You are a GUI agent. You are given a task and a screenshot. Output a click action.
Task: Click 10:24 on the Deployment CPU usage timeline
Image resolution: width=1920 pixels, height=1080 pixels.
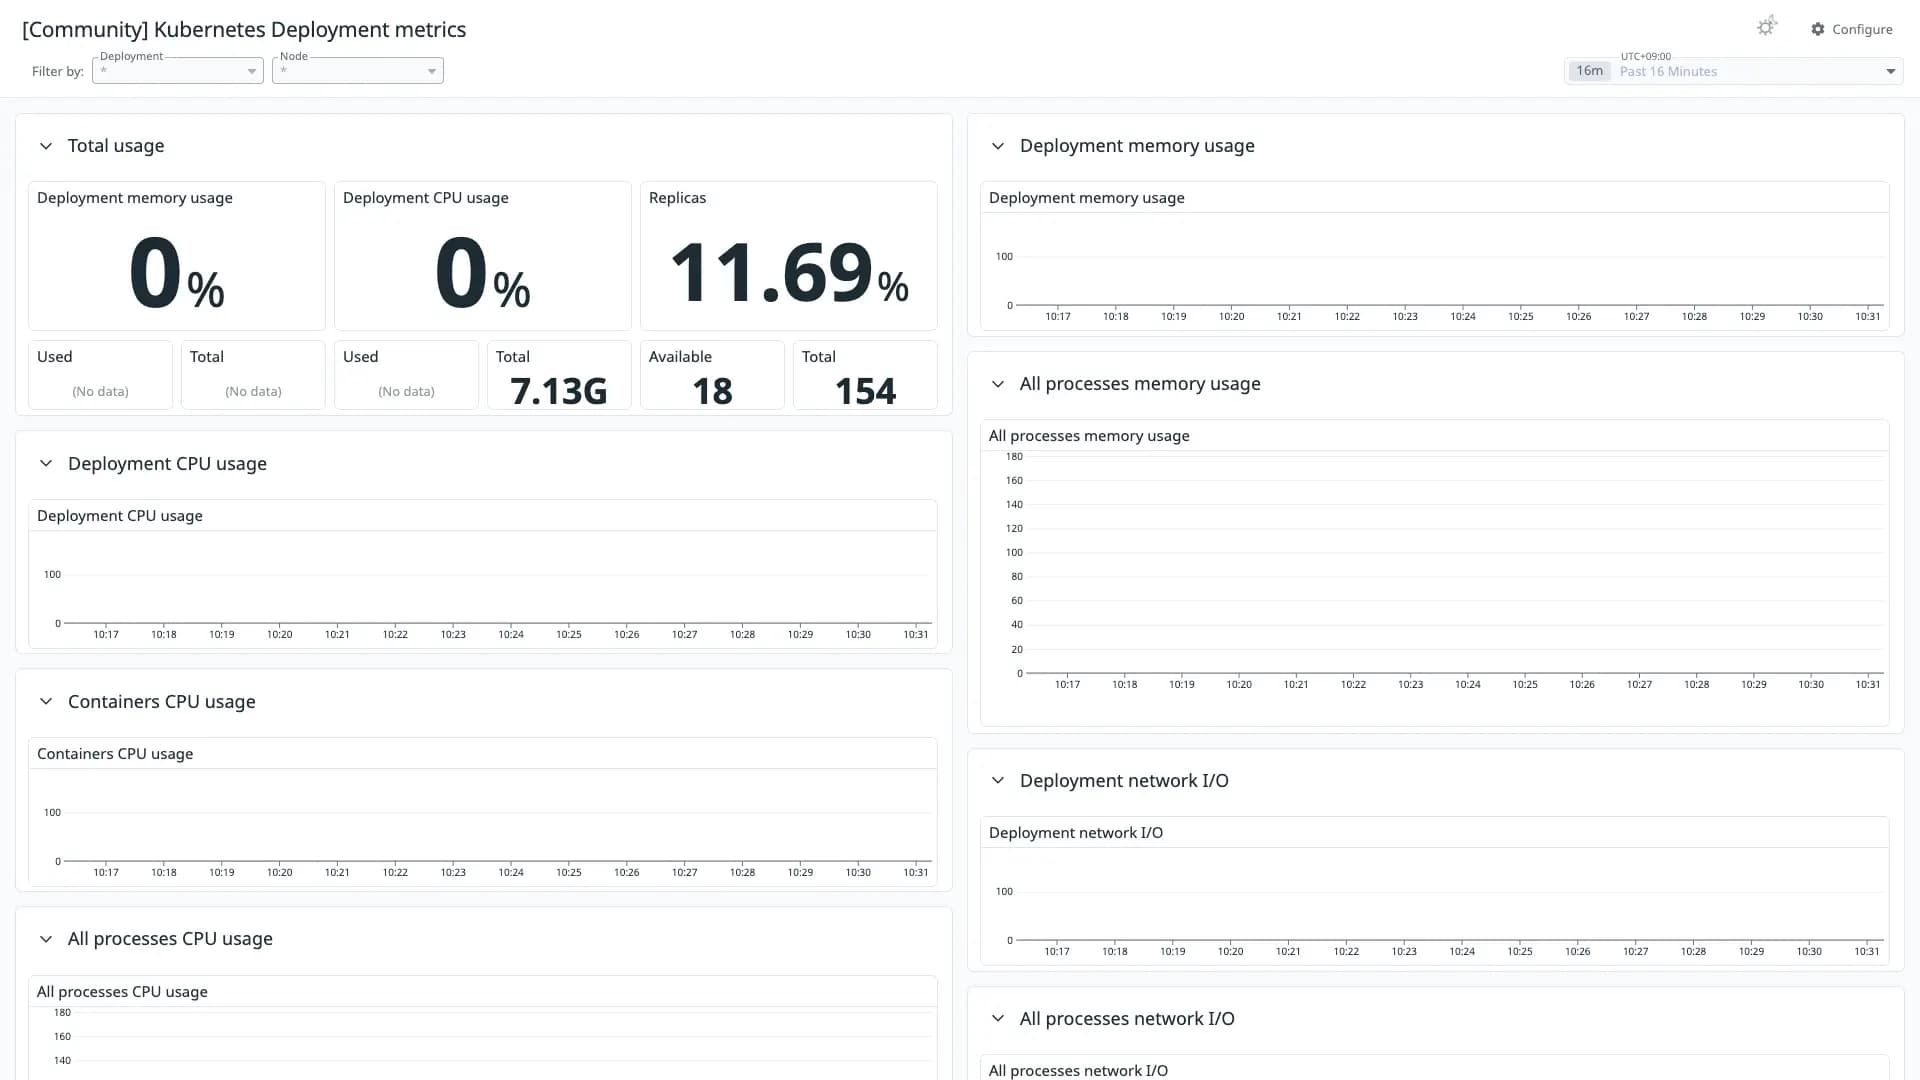(x=511, y=635)
